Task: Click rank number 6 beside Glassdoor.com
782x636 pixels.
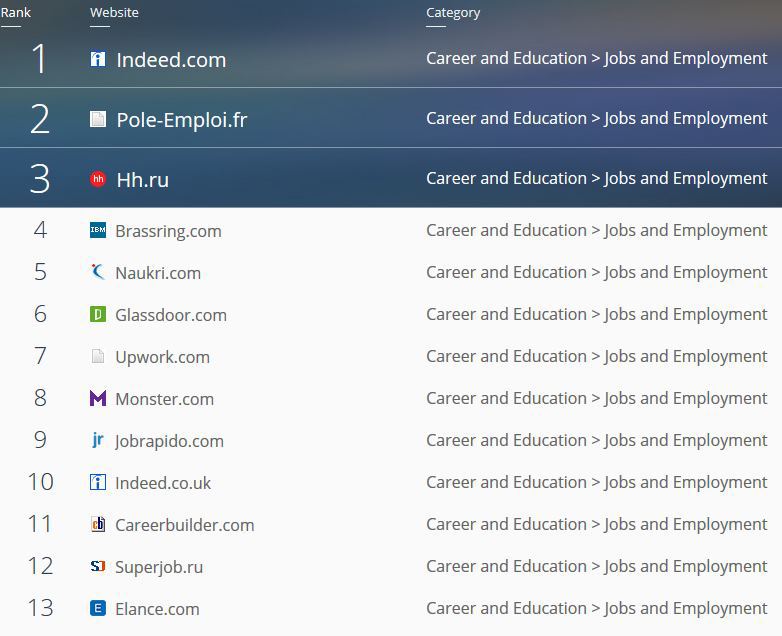Action: pos(40,314)
